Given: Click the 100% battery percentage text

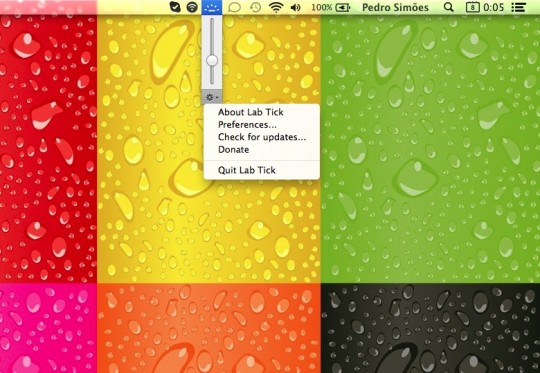Looking at the screenshot, I should (x=322, y=7).
